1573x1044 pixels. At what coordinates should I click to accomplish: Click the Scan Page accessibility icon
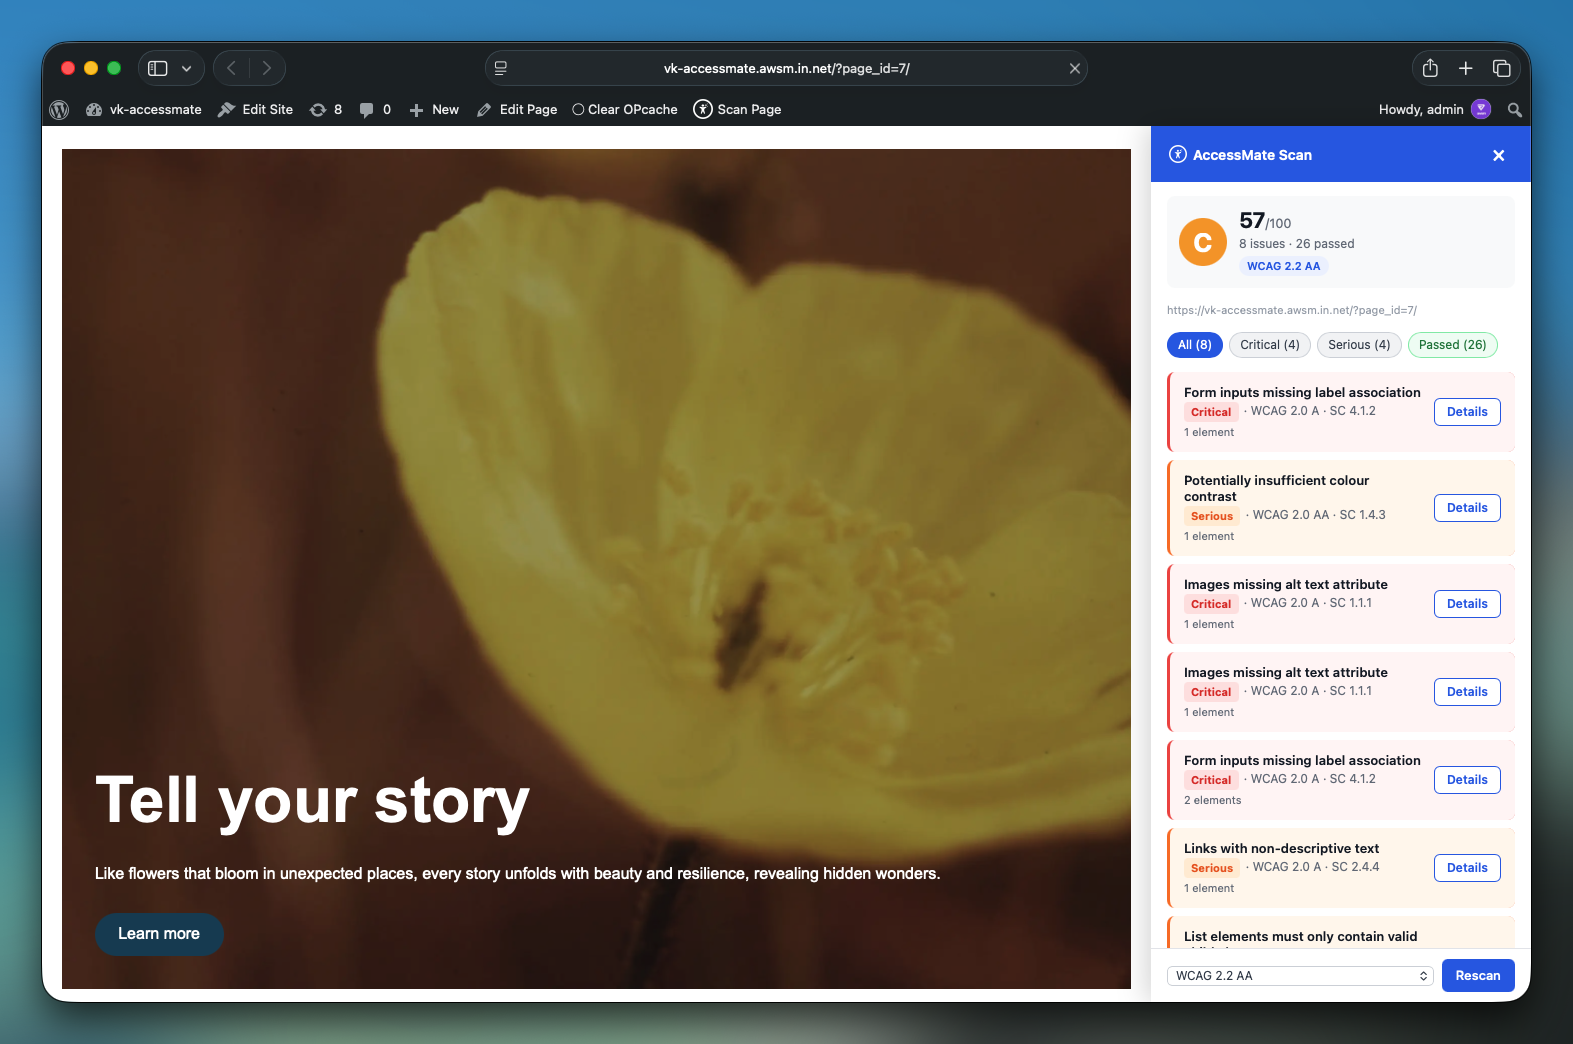(703, 109)
